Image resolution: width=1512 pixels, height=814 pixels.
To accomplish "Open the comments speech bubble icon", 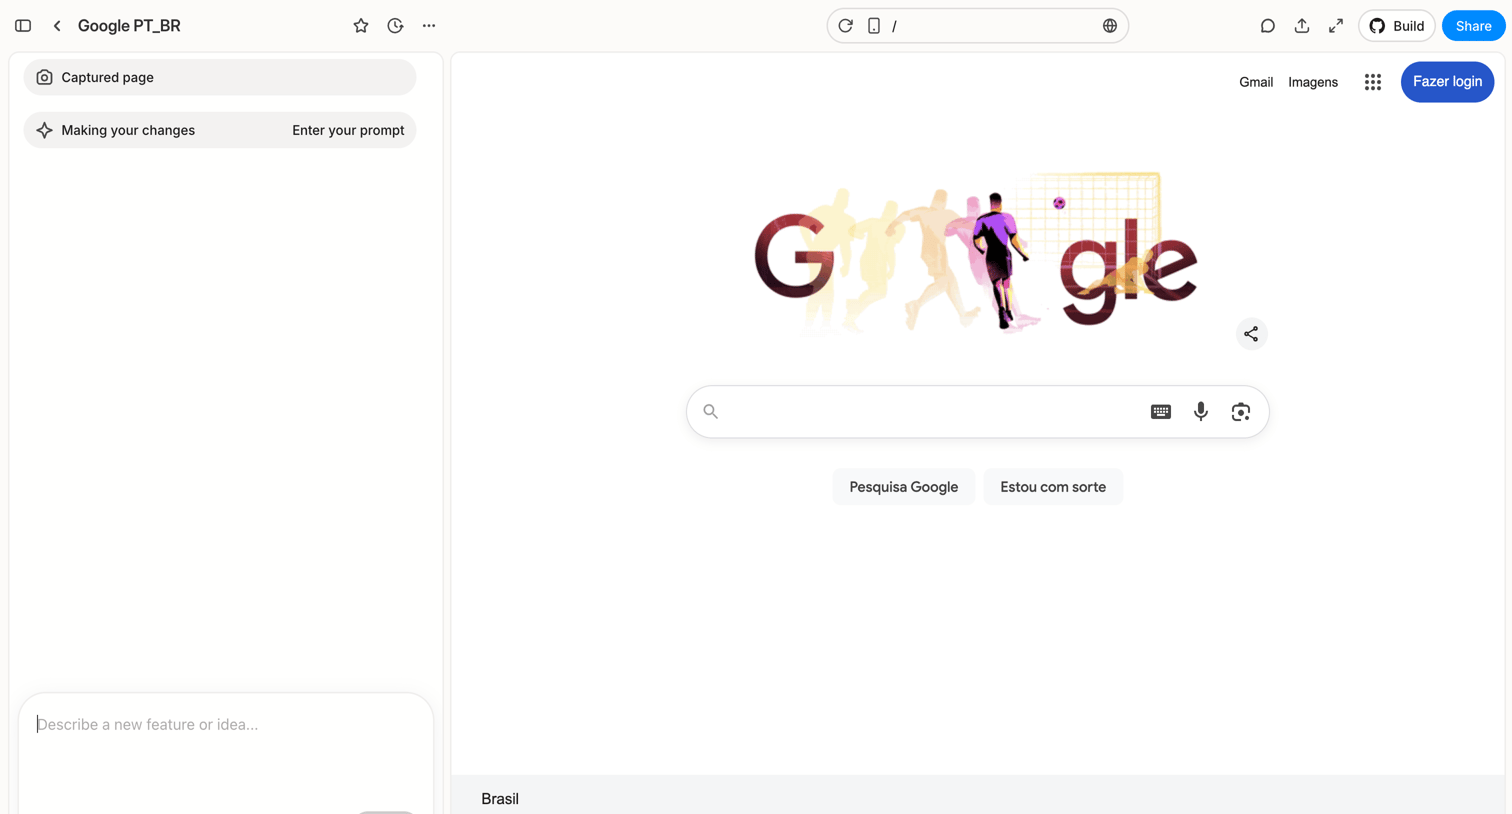I will pyautogui.click(x=1267, y=26).
